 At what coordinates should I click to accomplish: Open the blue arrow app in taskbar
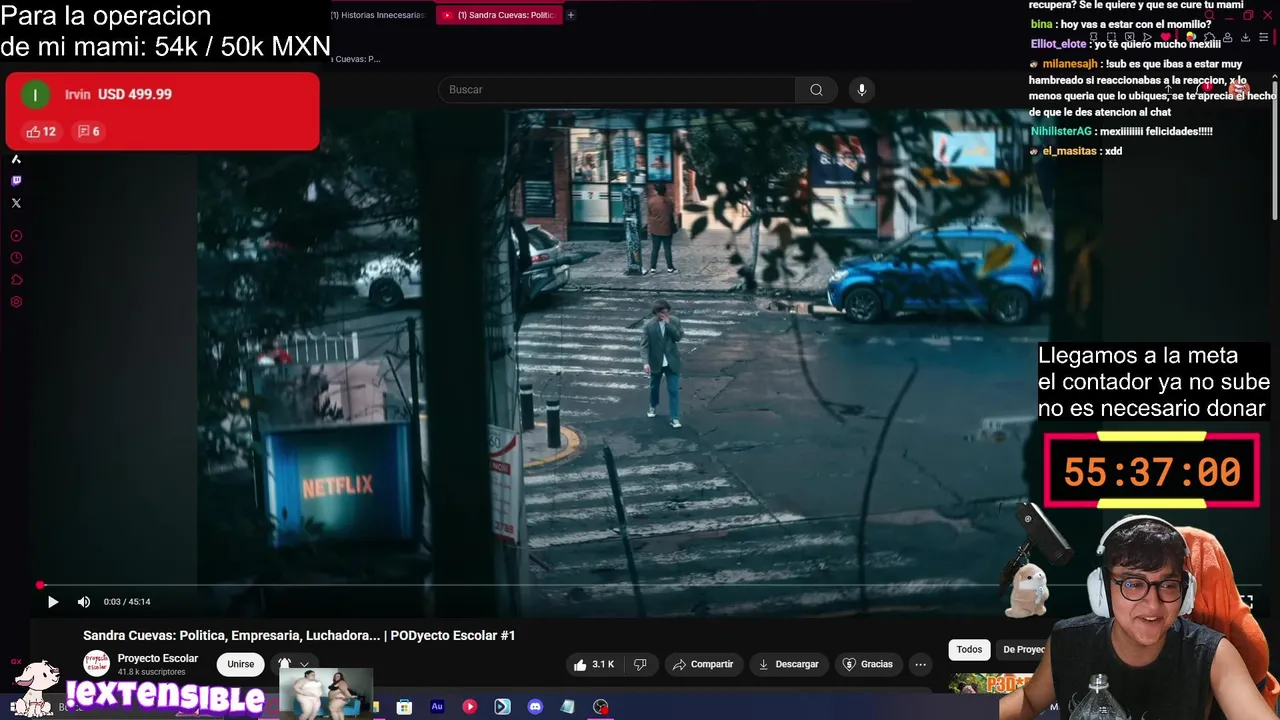[x=502, y=706]
